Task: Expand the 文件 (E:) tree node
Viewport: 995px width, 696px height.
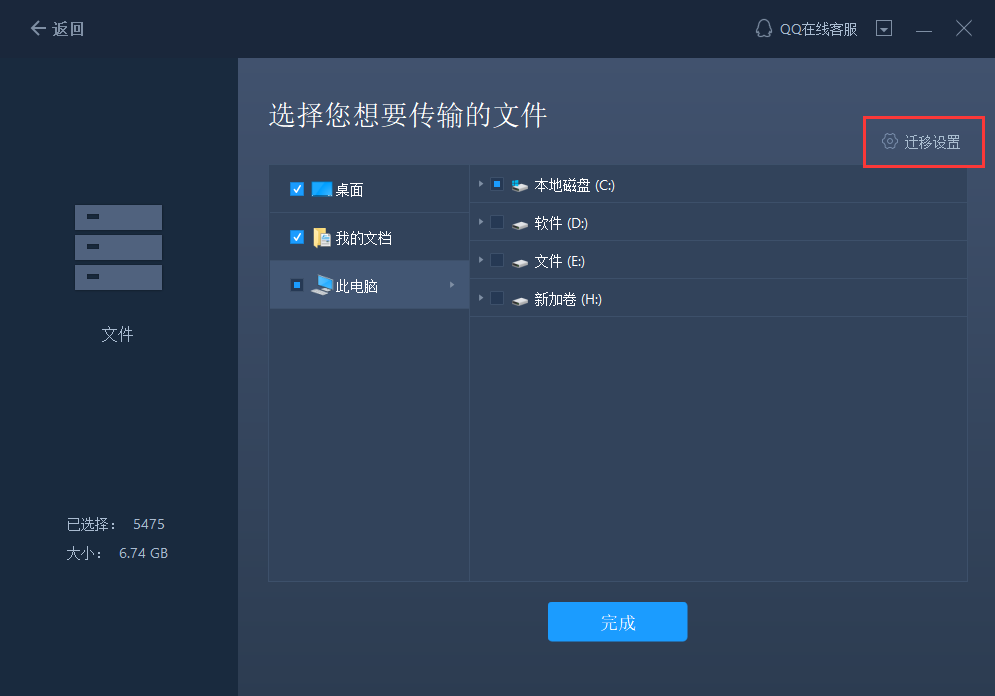Action: tap(480, 260)
